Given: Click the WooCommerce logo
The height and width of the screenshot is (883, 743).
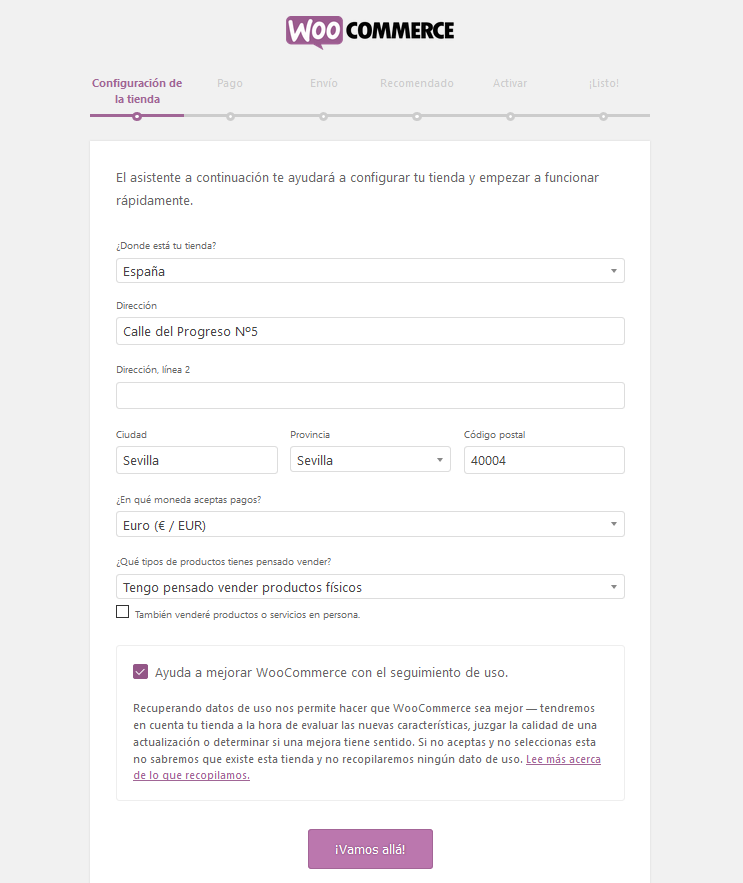Looking at the screenshot, I should 370,30.
